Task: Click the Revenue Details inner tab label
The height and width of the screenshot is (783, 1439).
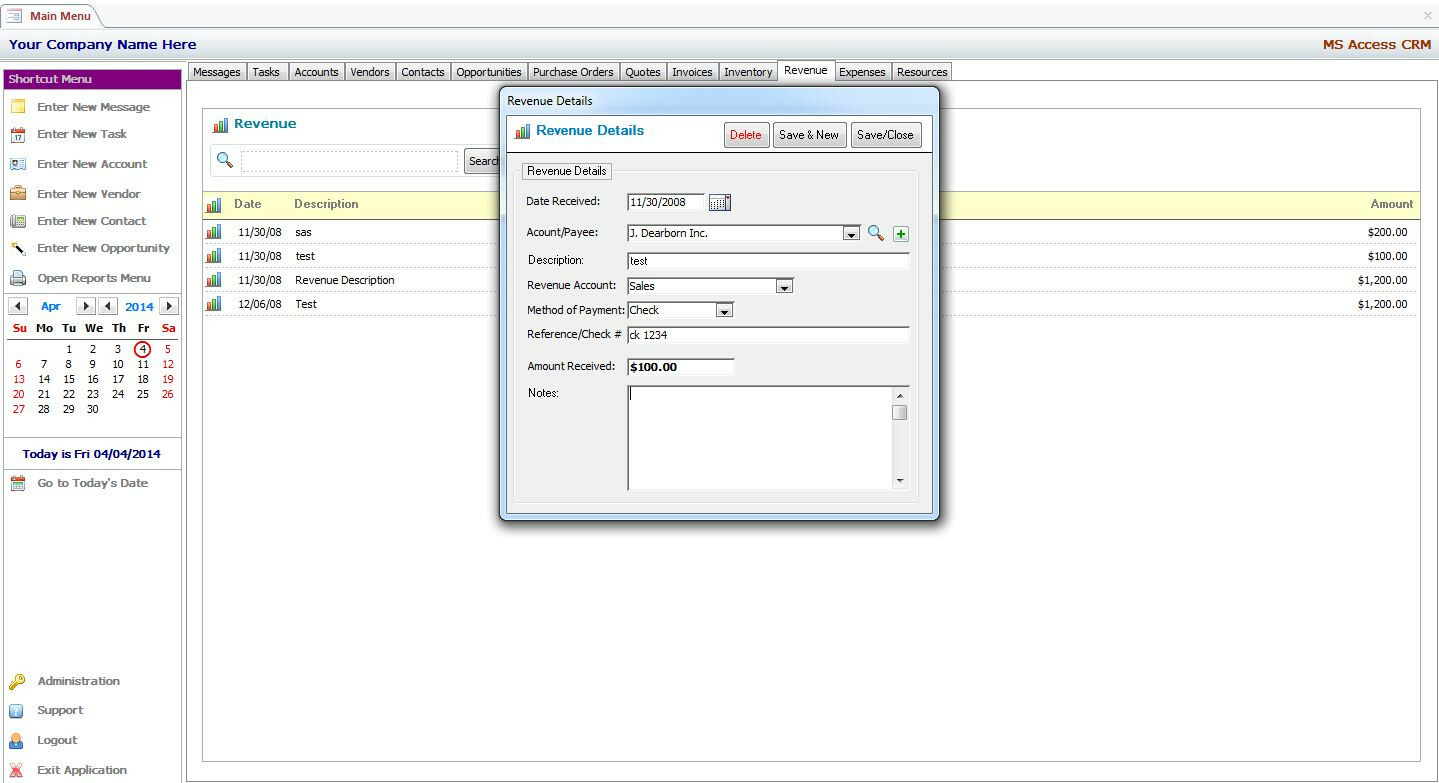Action: (567, 171)
